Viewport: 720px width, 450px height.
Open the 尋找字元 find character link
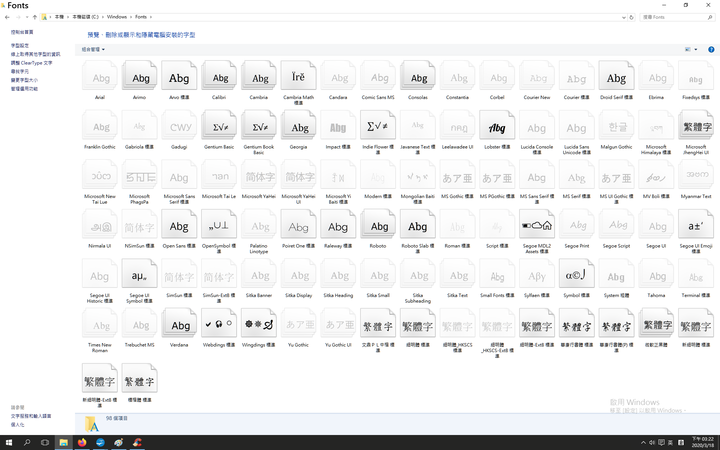click(x=20, y=72)
